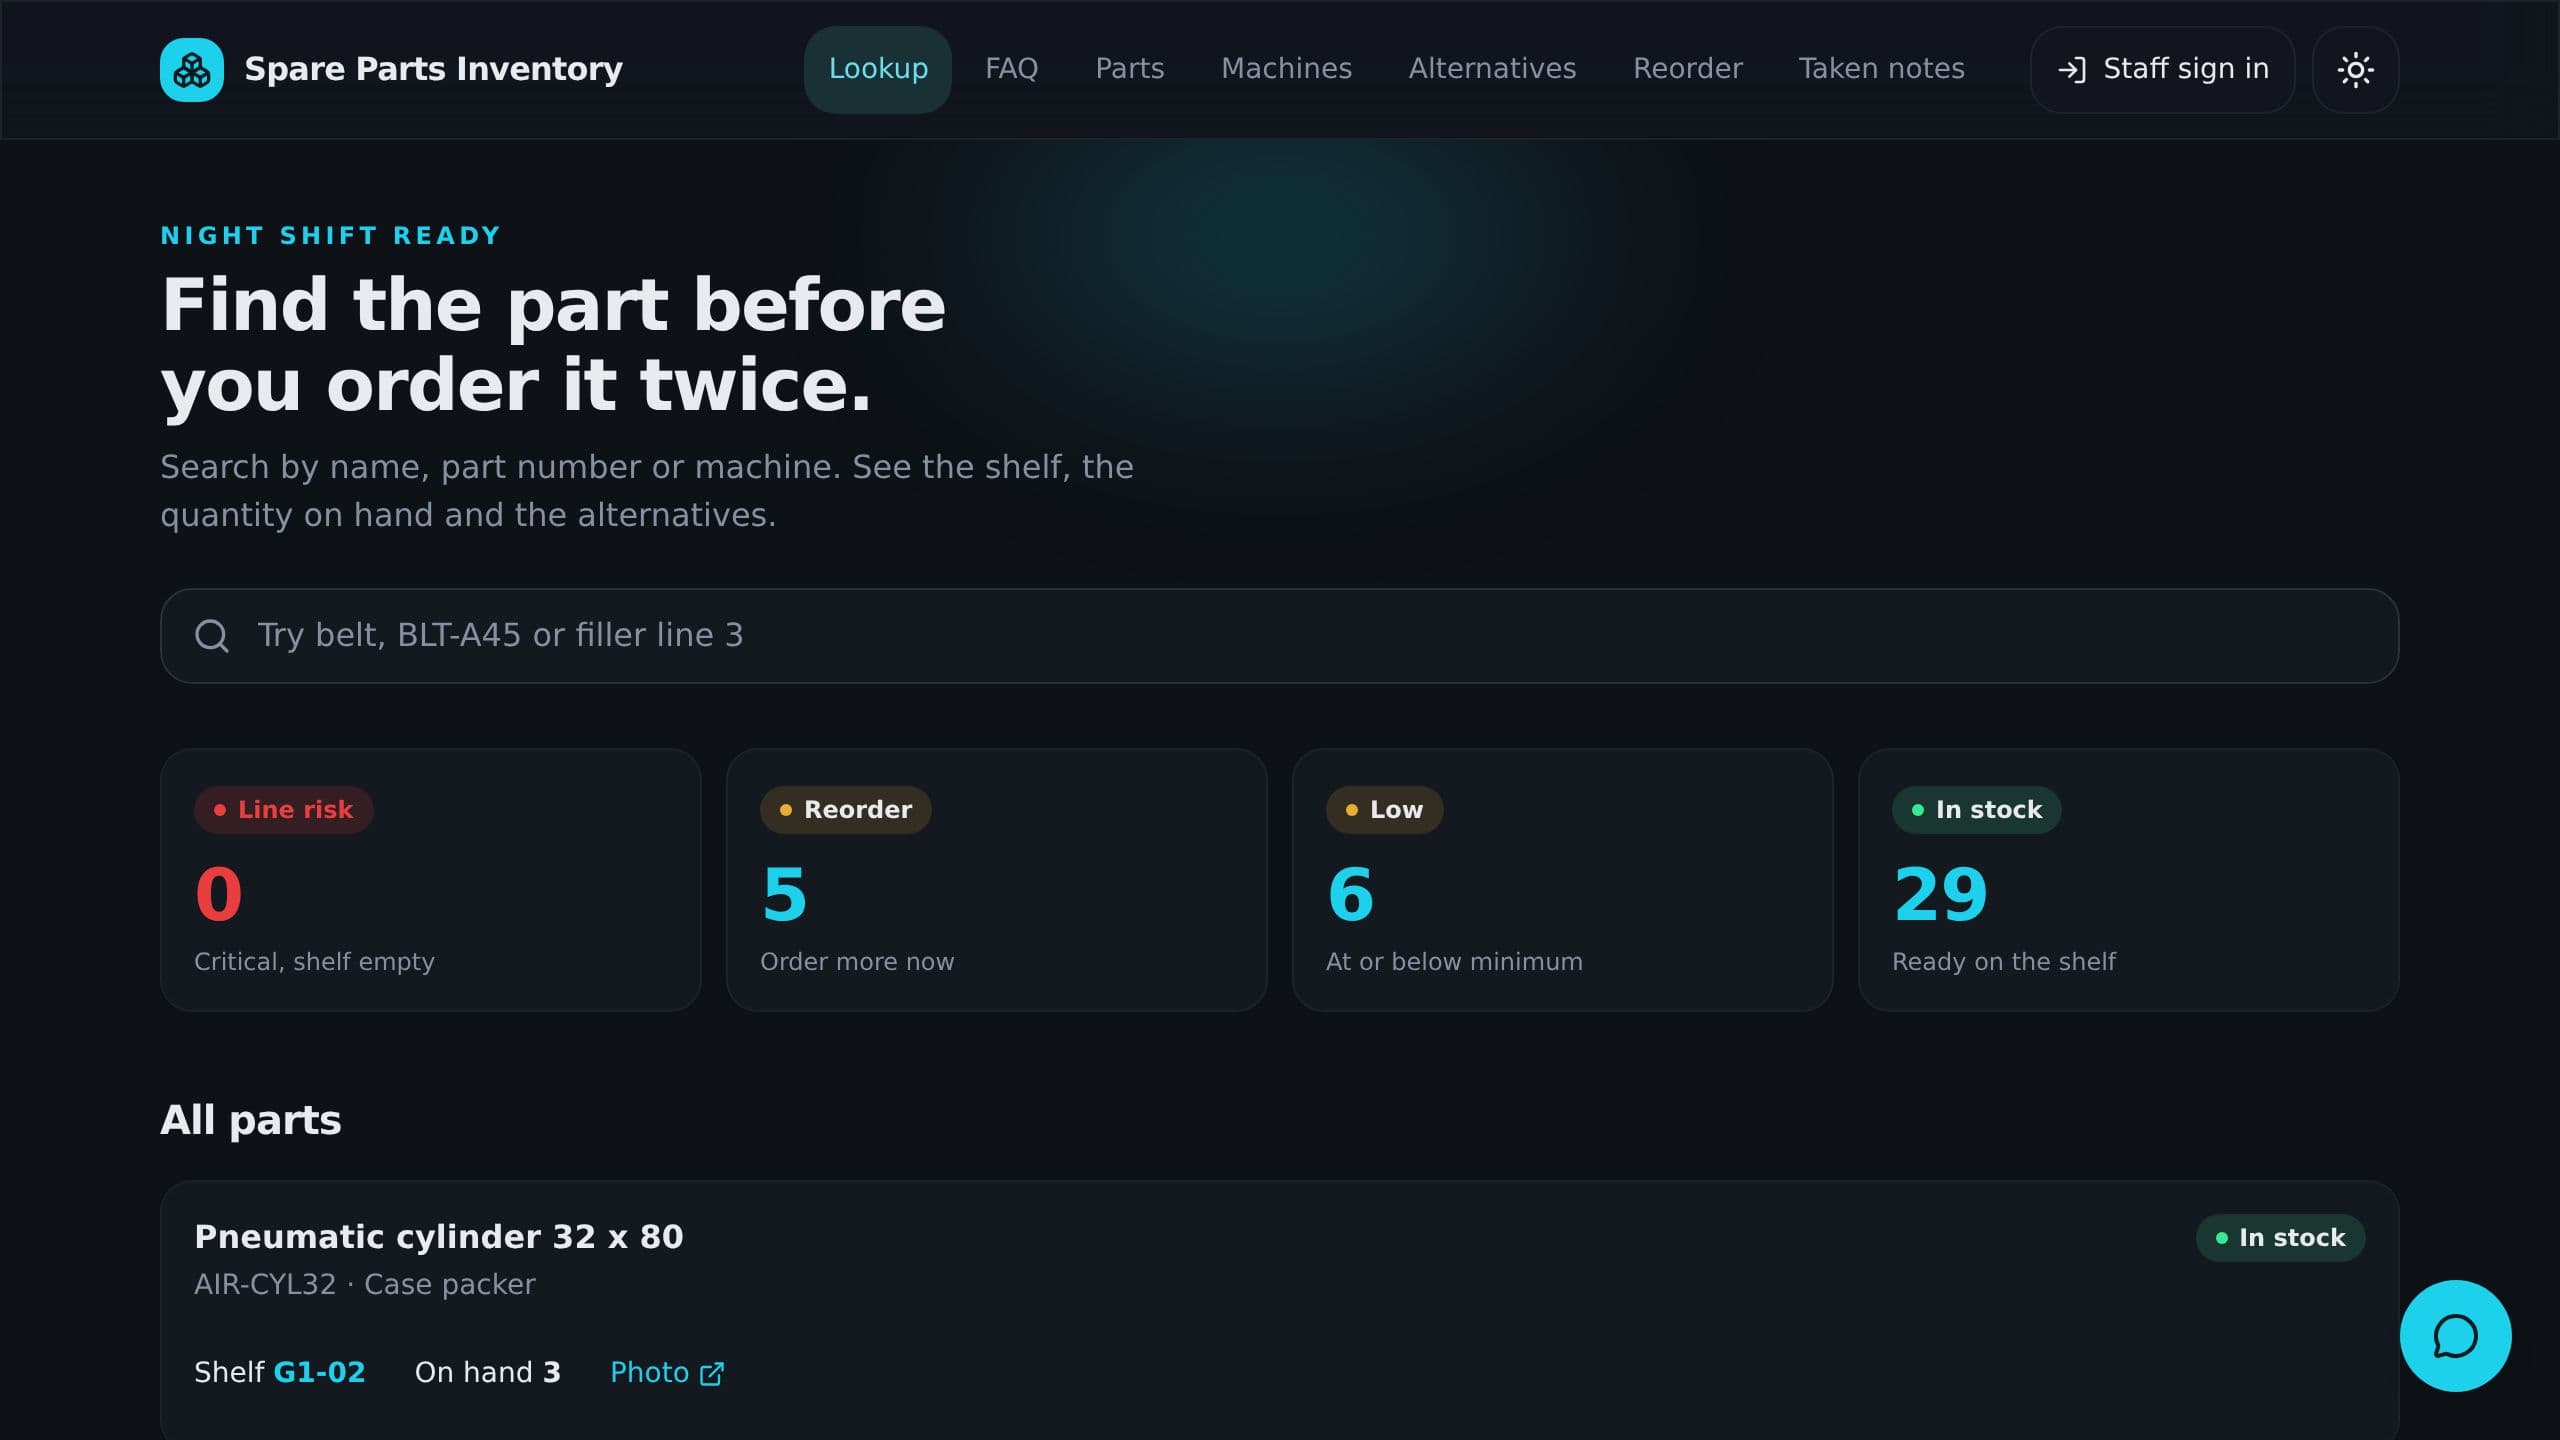Screen dimensions: 2560x1440
Task: Open the Reorder page
Action: click(1687, 69)
